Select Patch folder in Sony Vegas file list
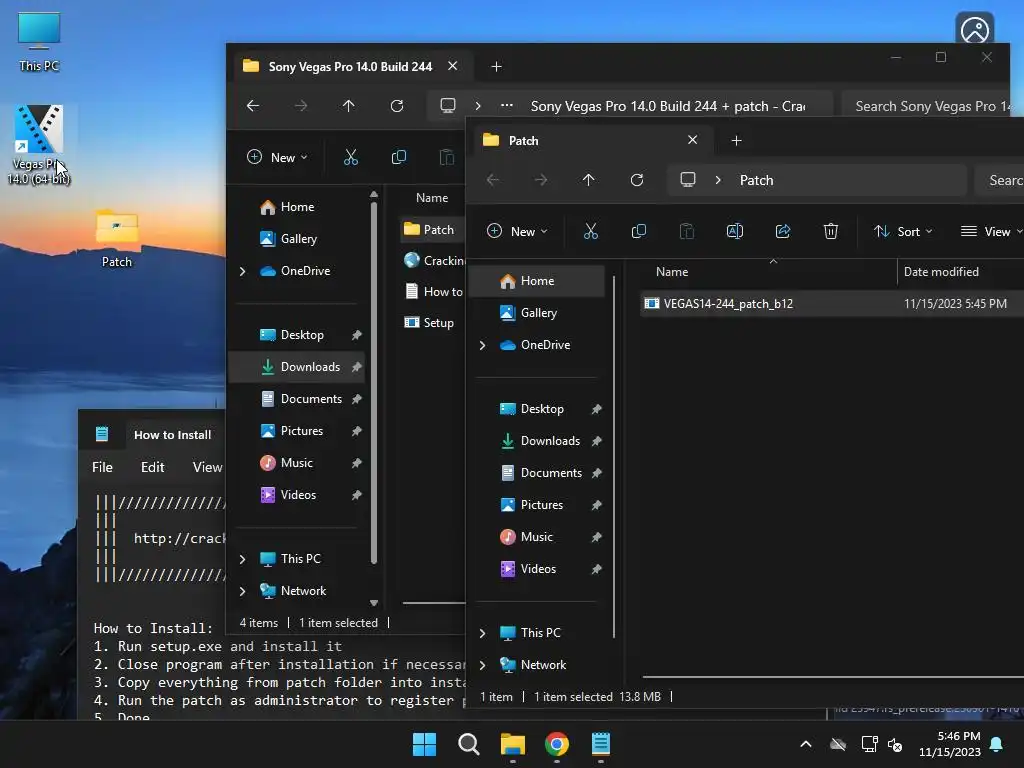 431,229
